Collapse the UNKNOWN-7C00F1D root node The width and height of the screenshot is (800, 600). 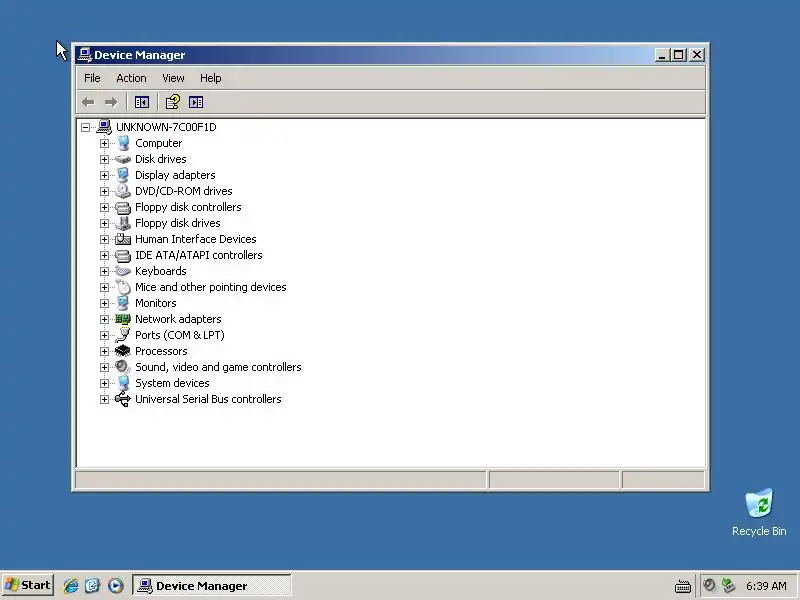pyautogui.click(x=86, y=128)
